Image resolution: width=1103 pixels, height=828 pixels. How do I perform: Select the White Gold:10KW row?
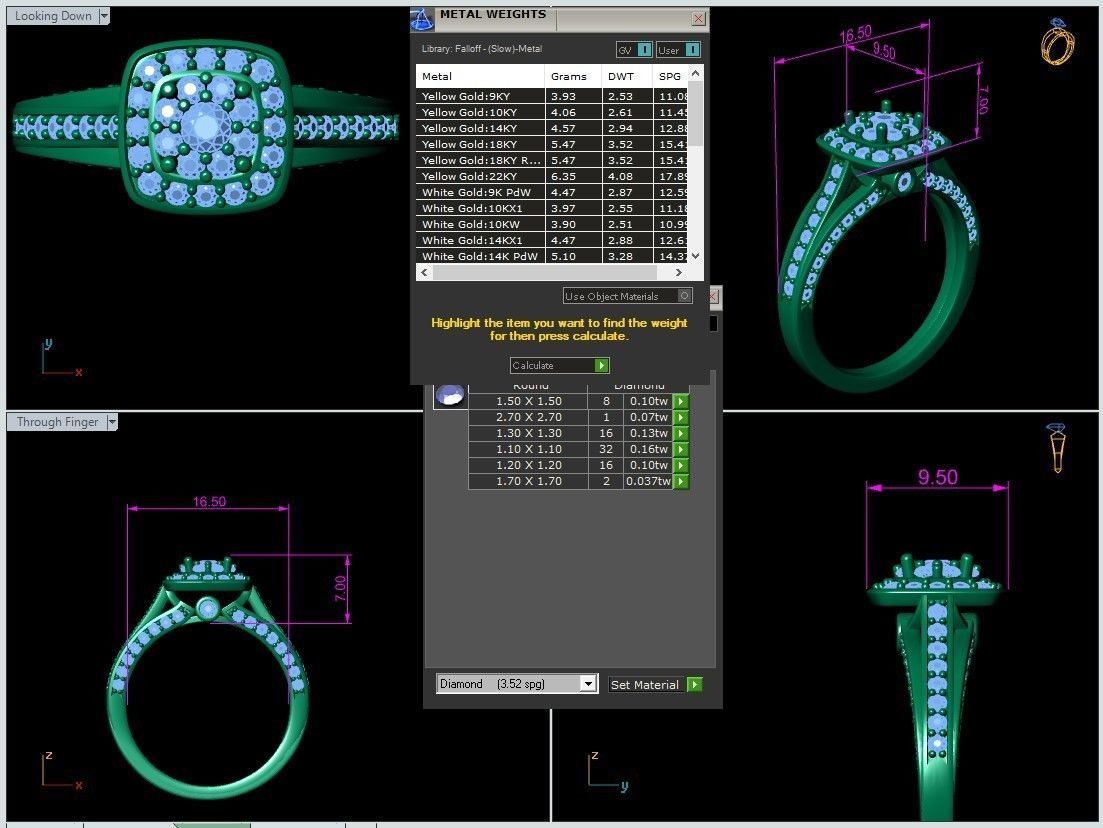coord(552,224)
